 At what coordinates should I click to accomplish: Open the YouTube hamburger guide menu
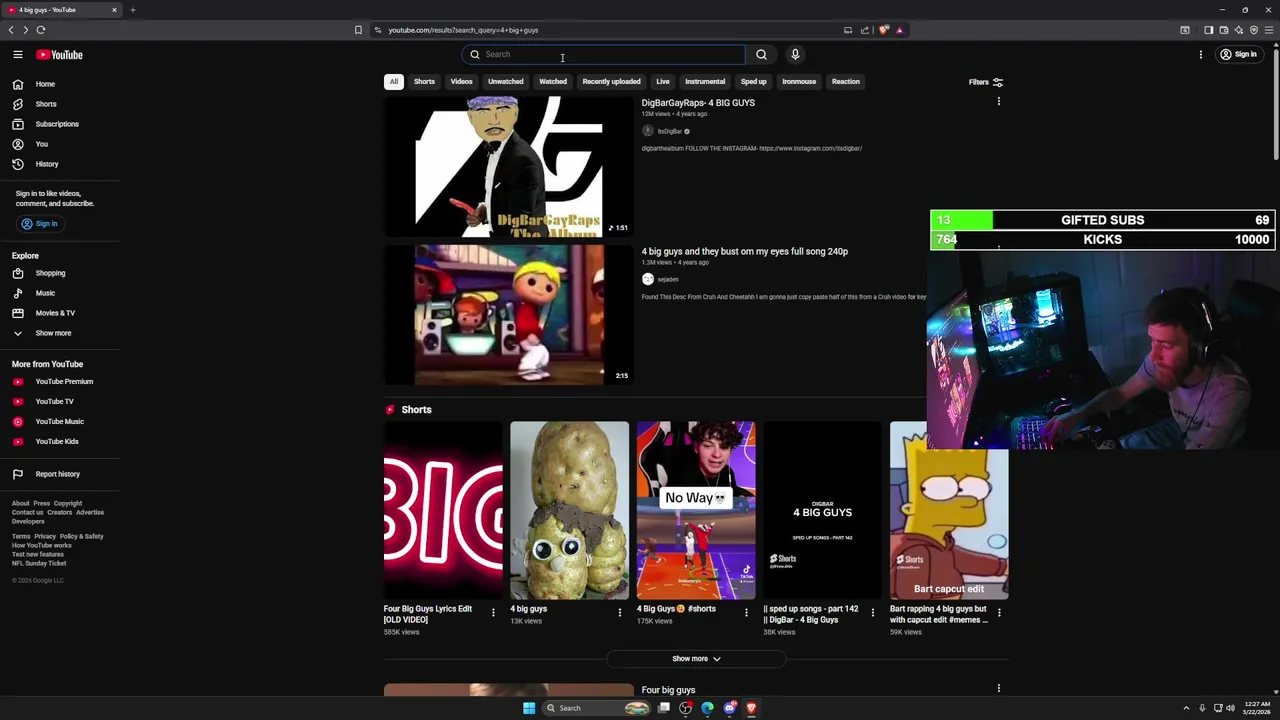(x=17, y=55)
